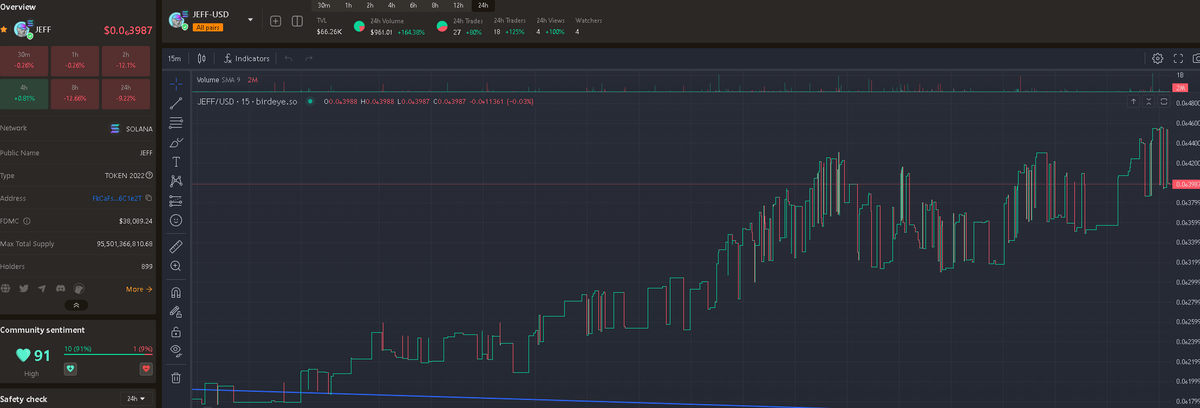Select the 6h timeframe tab
This screenshot has height=408, width=1200.
[x=413, y=5]
